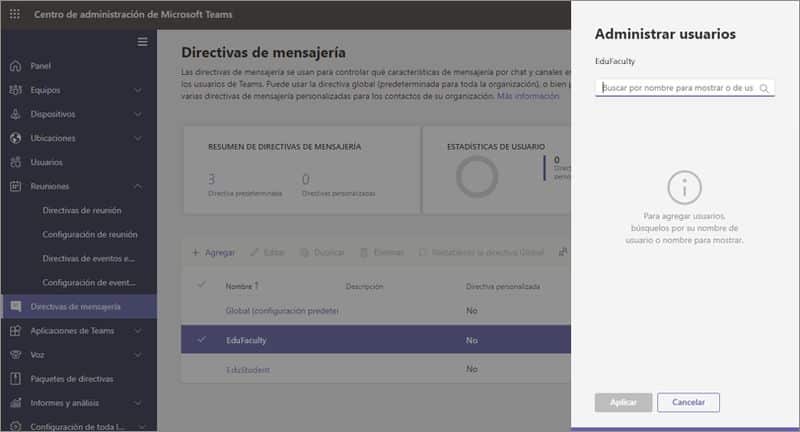The image size is (800, 432).
Task: Expand the Aplicaciones de Teams chevron
Action: click(138, 331)
